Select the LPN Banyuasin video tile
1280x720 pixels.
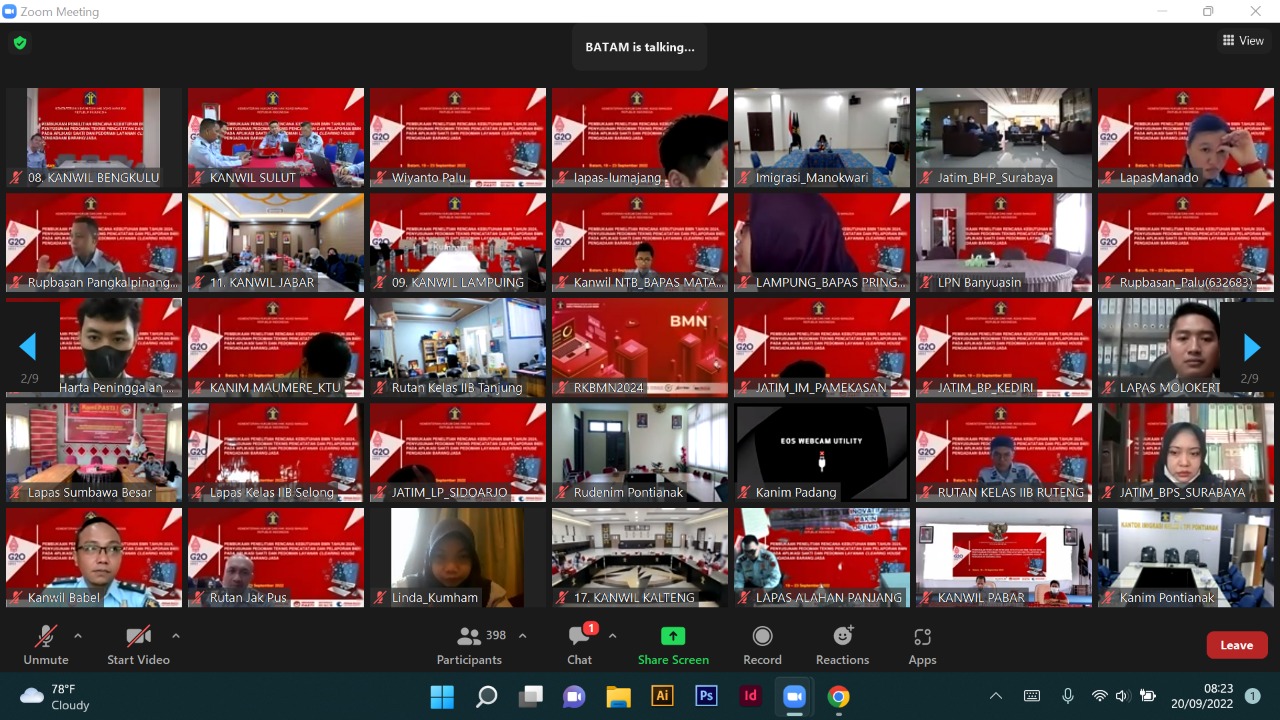point(1004,242)
